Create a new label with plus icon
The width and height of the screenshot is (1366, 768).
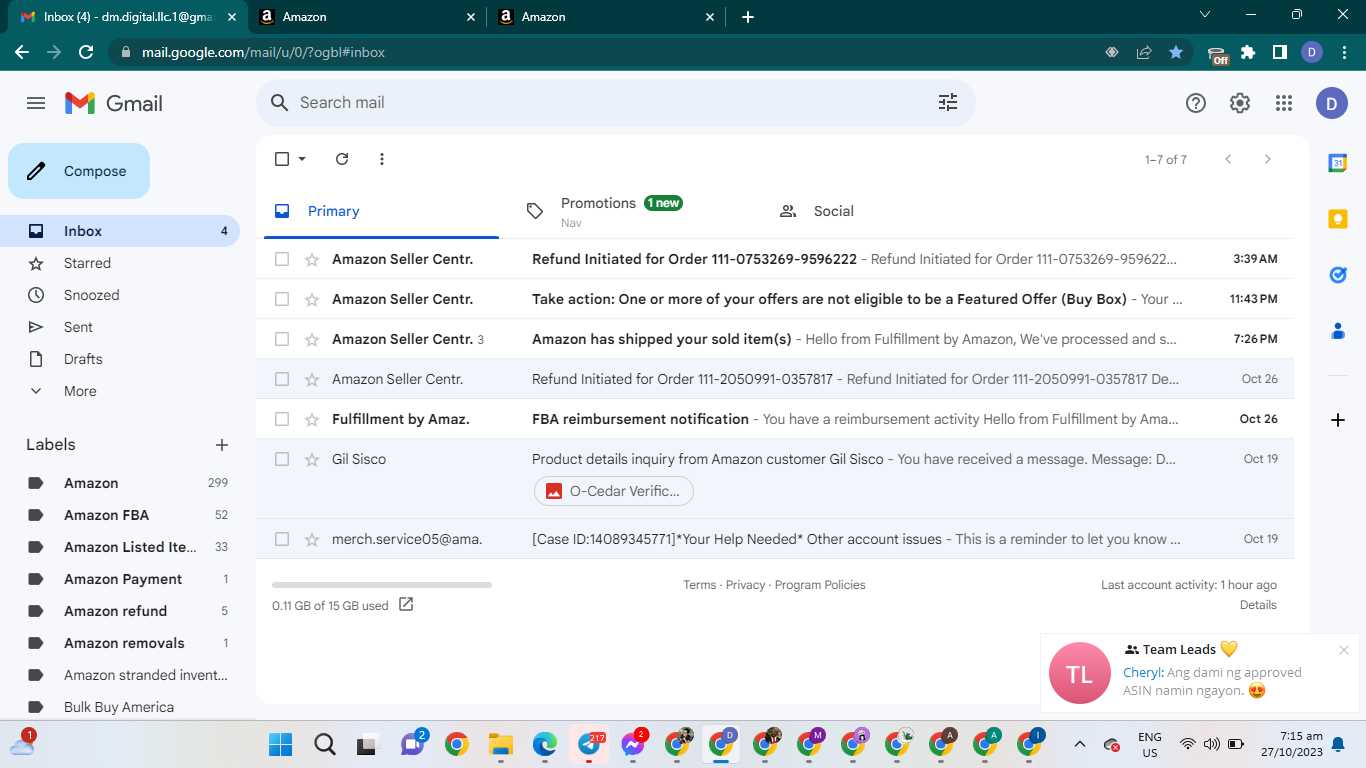(x=222, y=445)
